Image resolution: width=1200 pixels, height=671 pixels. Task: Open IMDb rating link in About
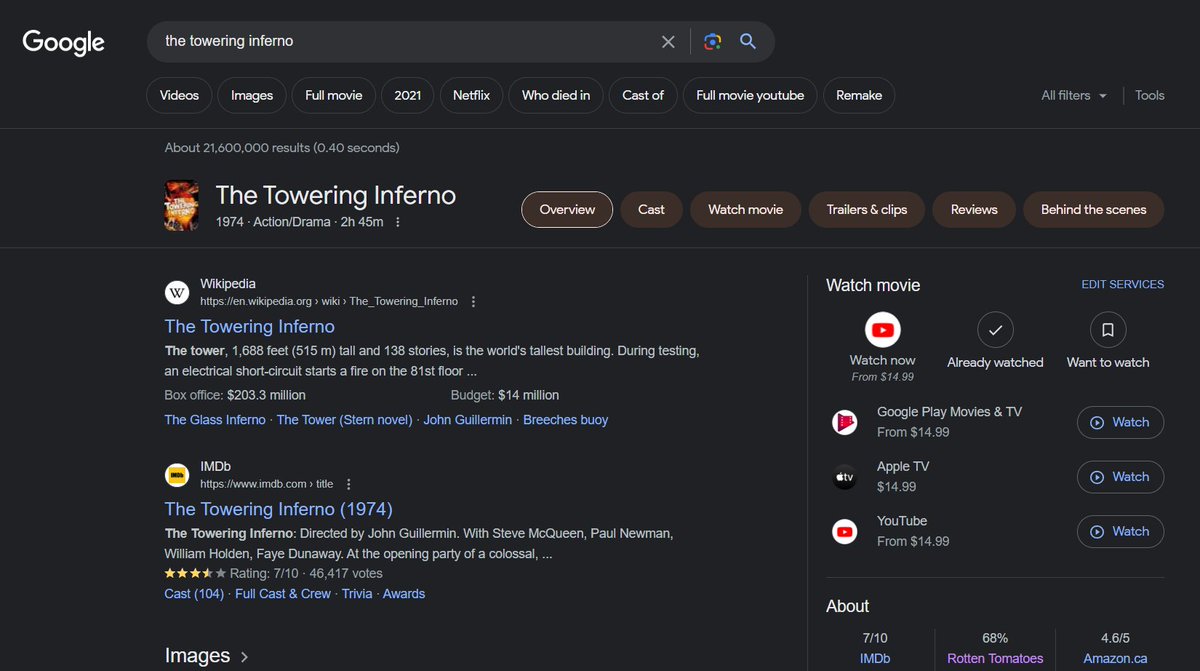875,659
